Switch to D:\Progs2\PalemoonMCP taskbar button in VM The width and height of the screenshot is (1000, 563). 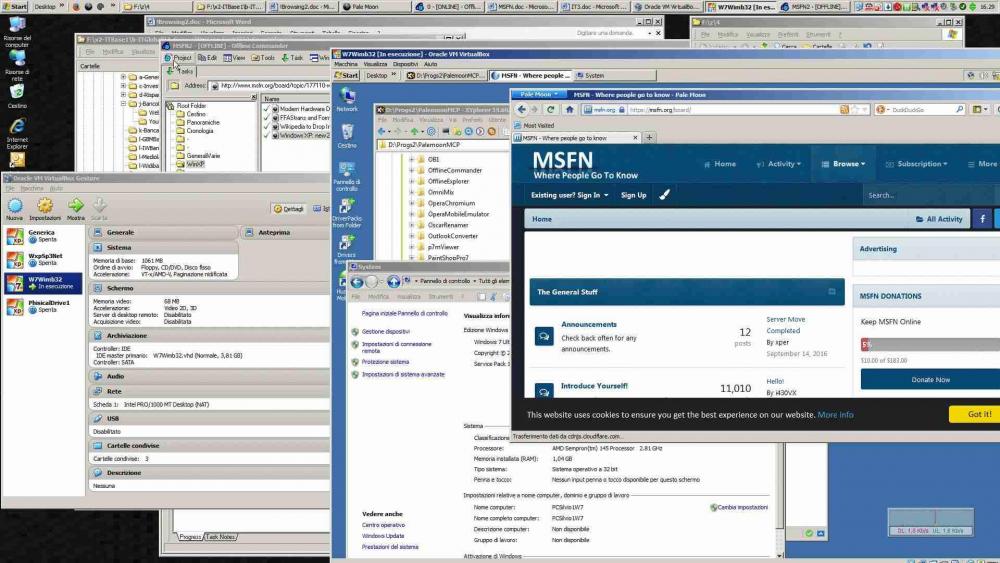click(x=445, y=75)
